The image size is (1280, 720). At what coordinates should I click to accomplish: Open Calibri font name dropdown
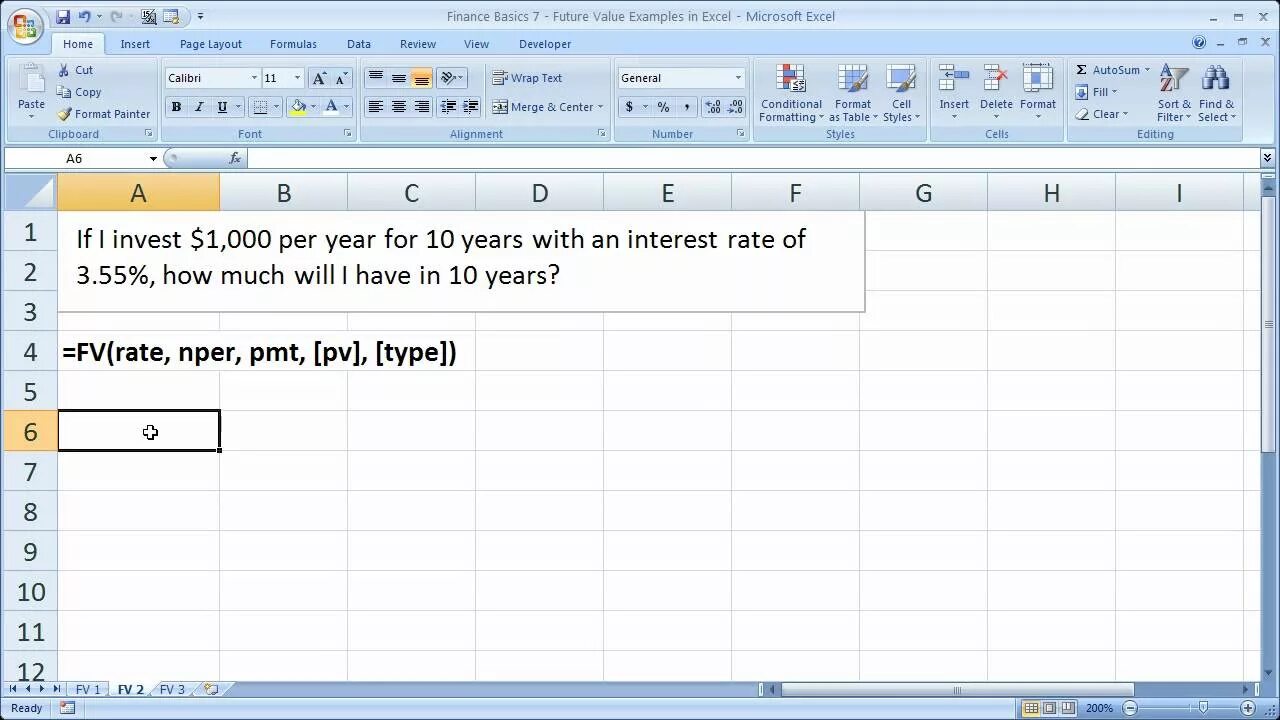[x=254, y=78]
